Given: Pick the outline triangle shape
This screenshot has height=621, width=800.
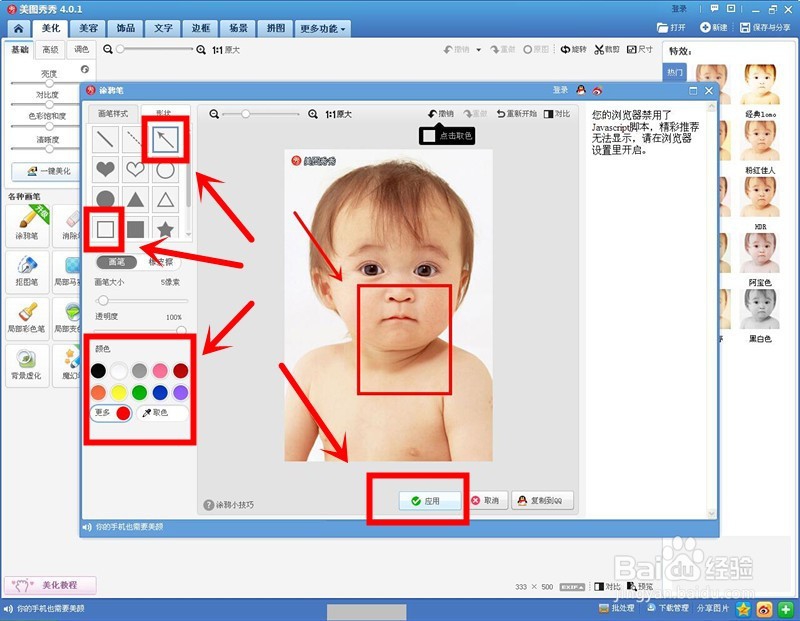Looking at the screenshot, I should click(x=165, y=199).
